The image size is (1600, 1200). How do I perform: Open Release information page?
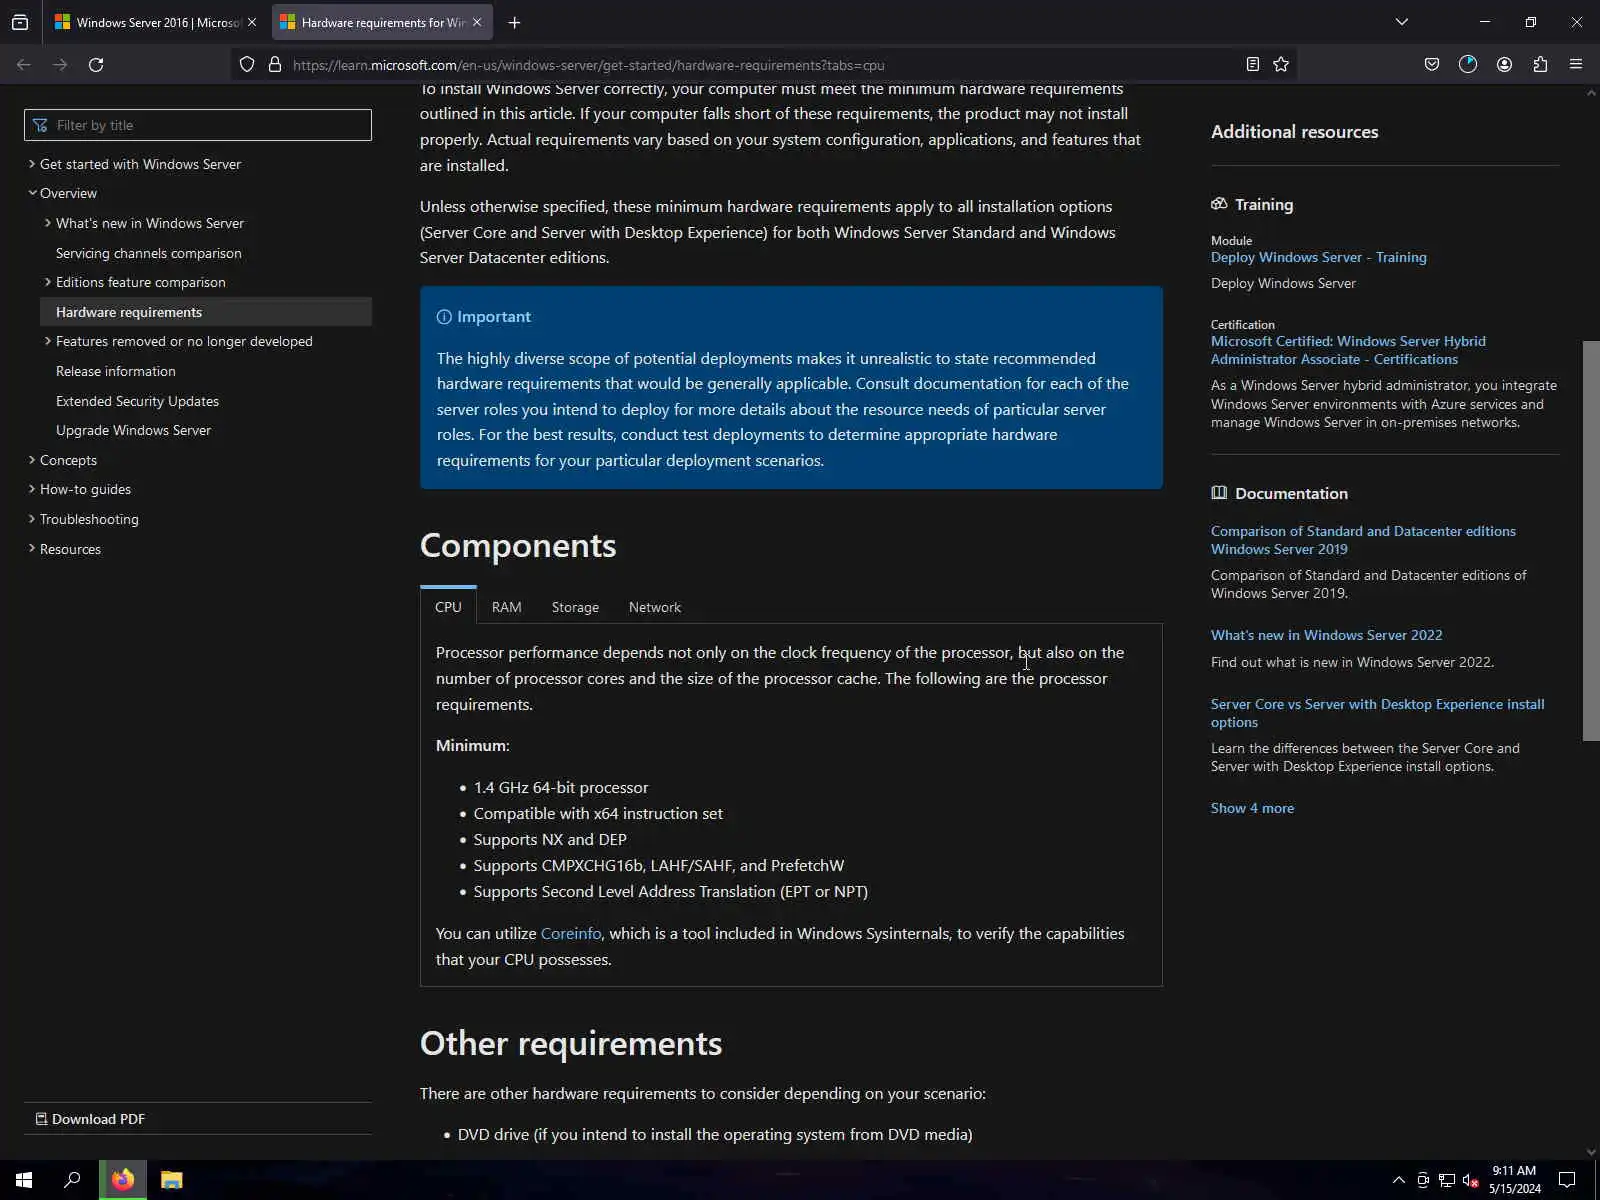tap(116, 371)
